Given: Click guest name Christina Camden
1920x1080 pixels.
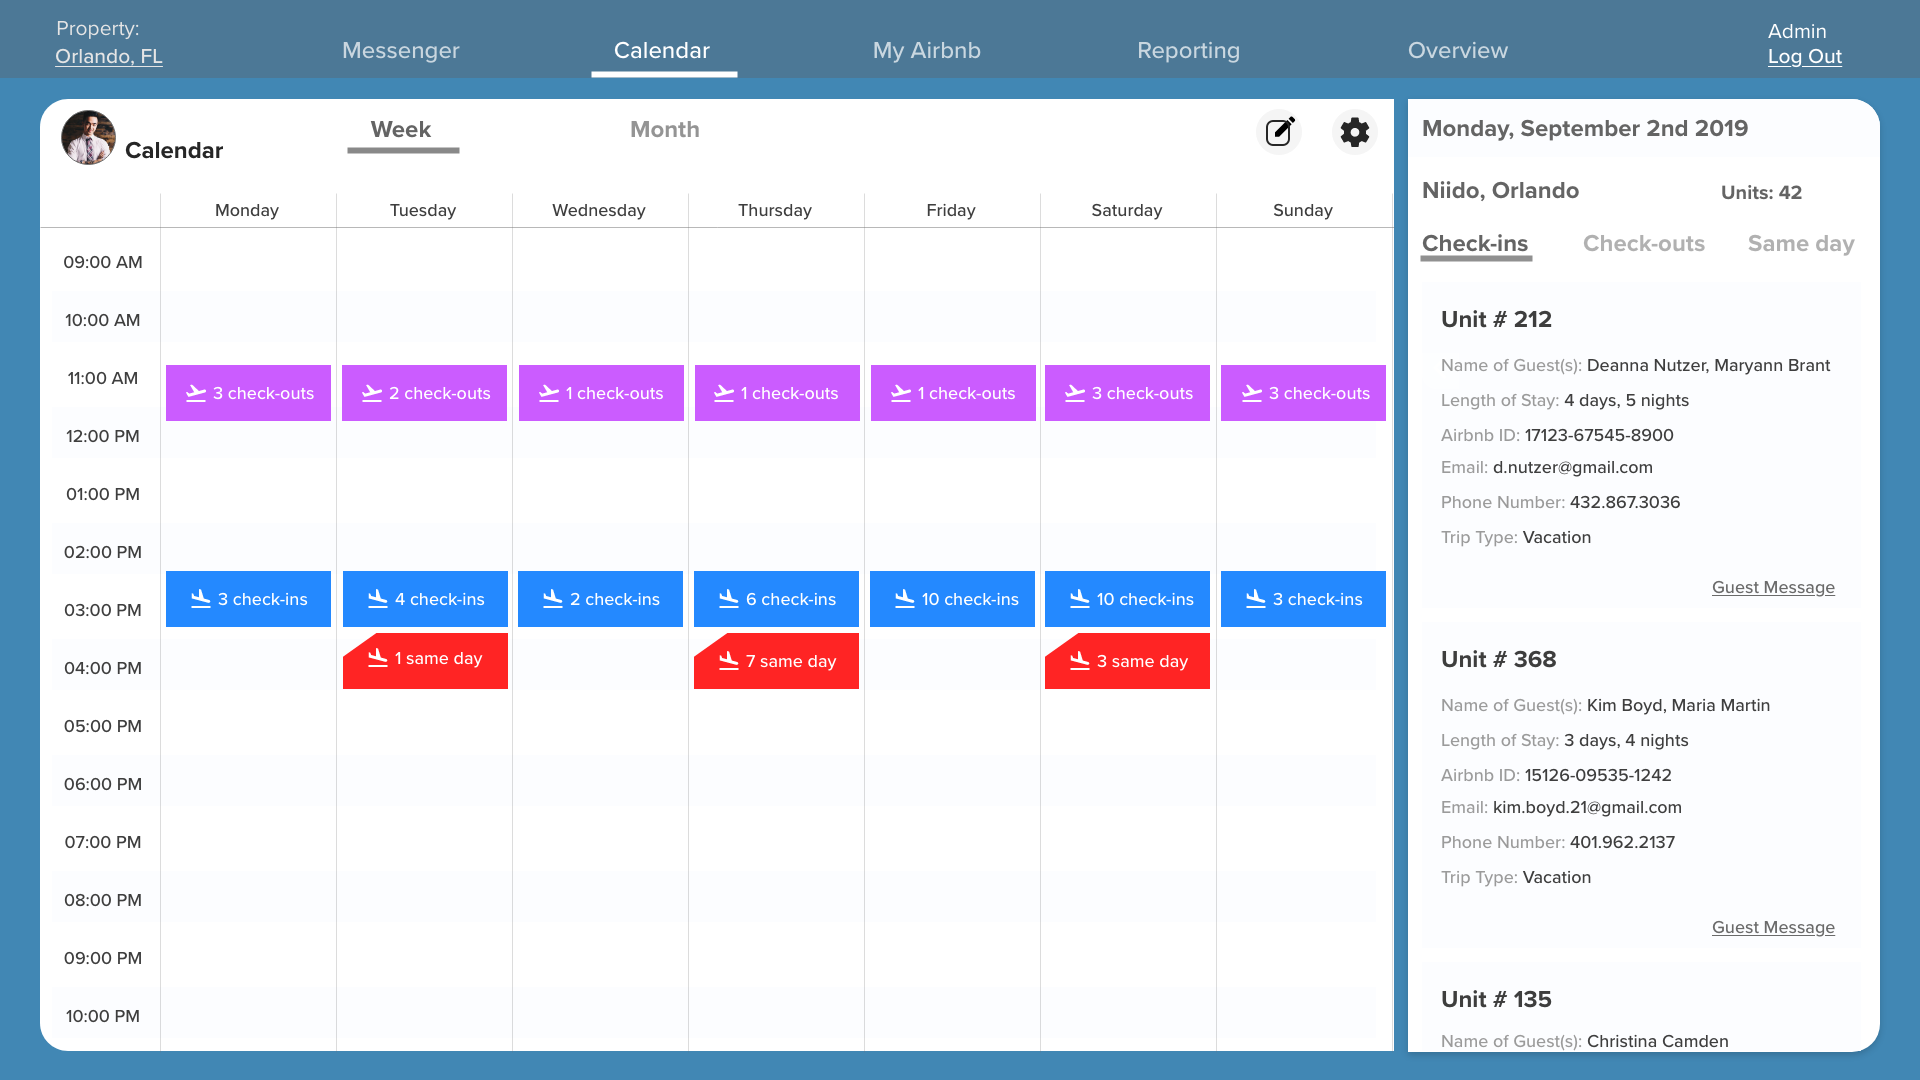Looking at the screenshot, I should click(x=1657, y=1042).
